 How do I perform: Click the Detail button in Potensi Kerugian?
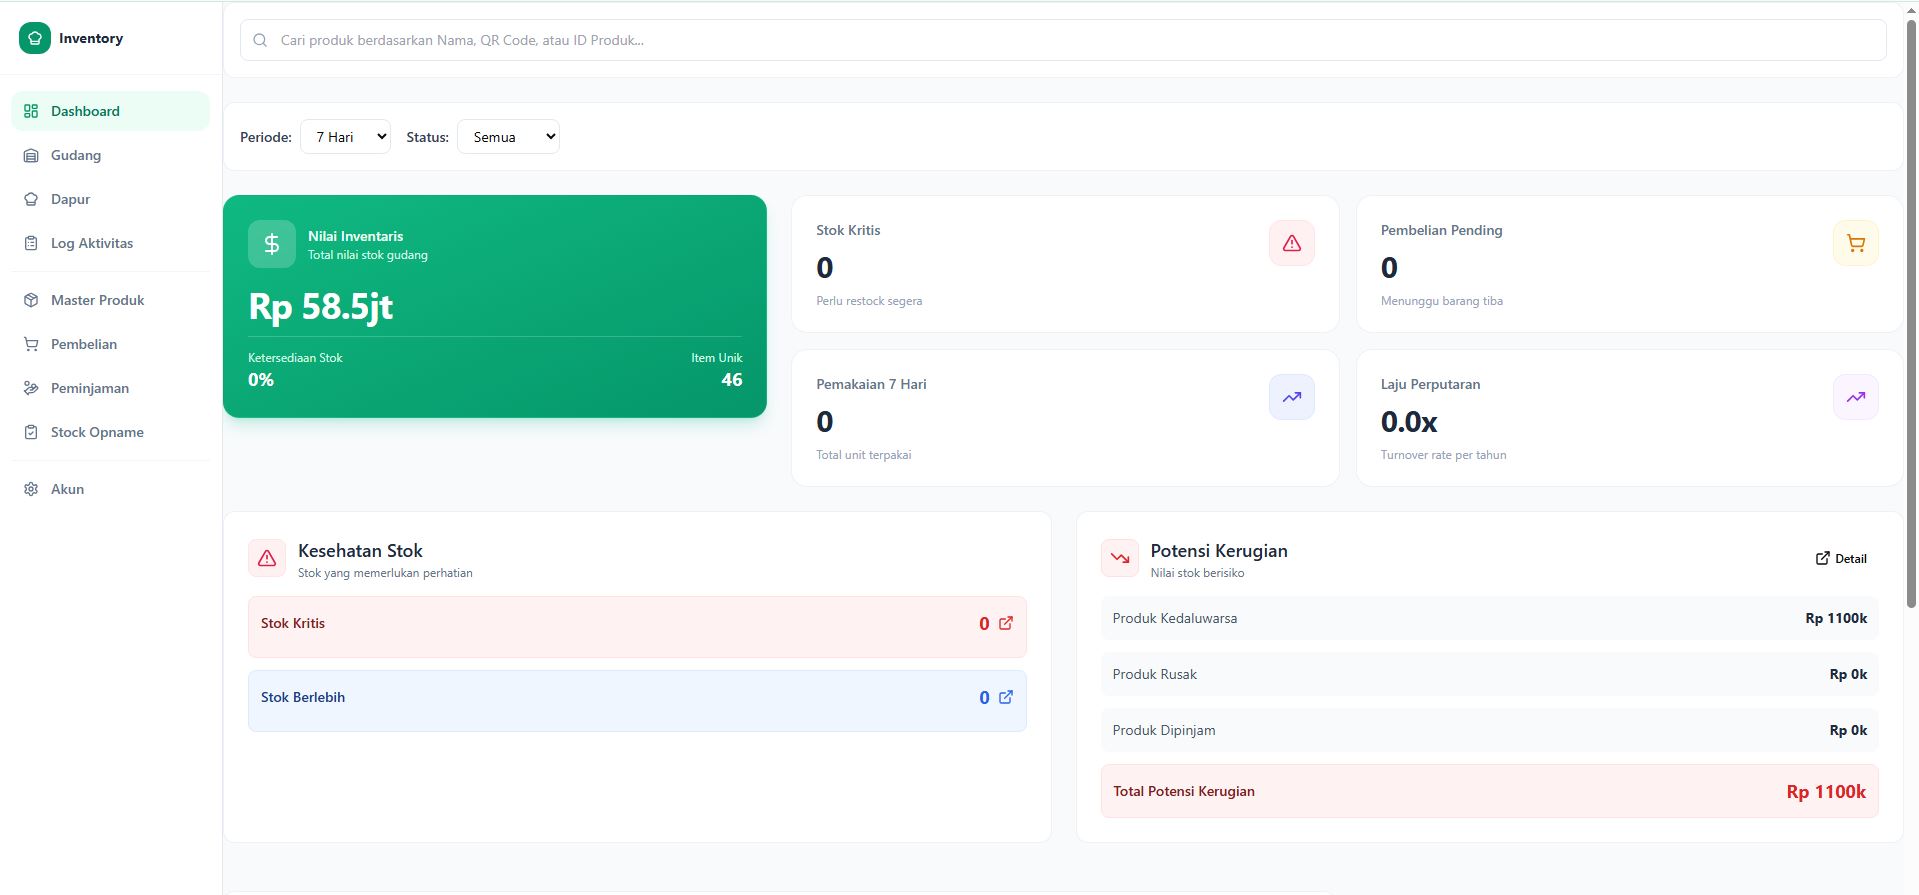tap(1841, 558)
